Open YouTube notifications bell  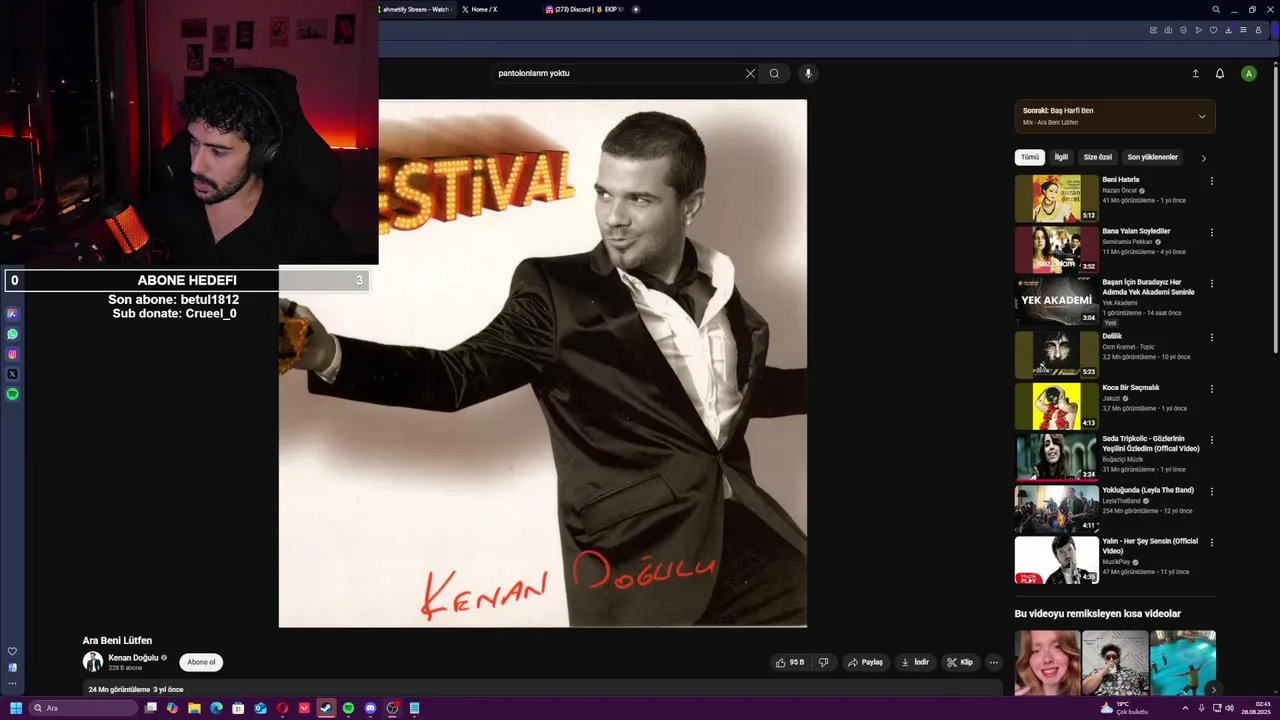click(1220, 73)
